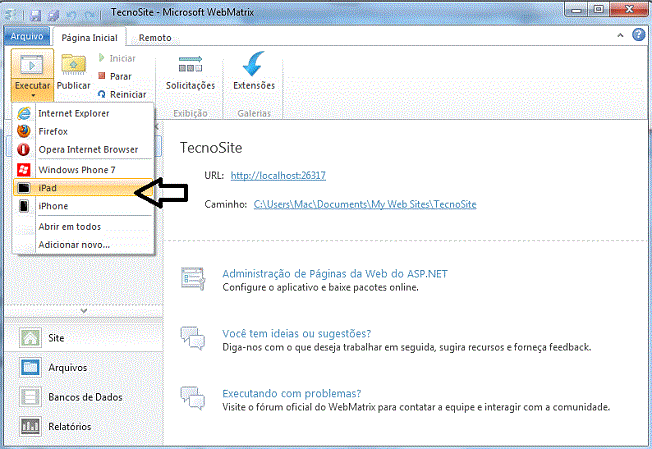652x449 pixels.
Task: Click the WebMatrix app icon in title bar
Action: (11, 15)
